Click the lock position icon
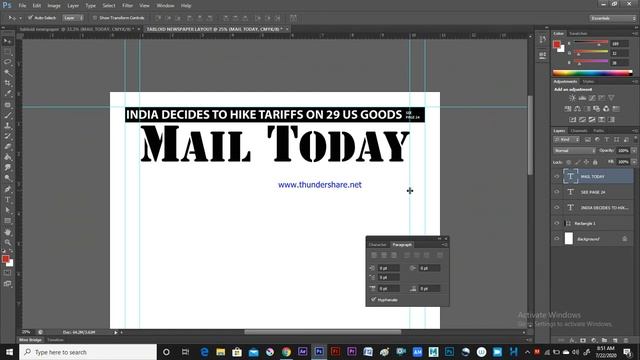This screenshot has width=640, height=360. pos(586,162)
